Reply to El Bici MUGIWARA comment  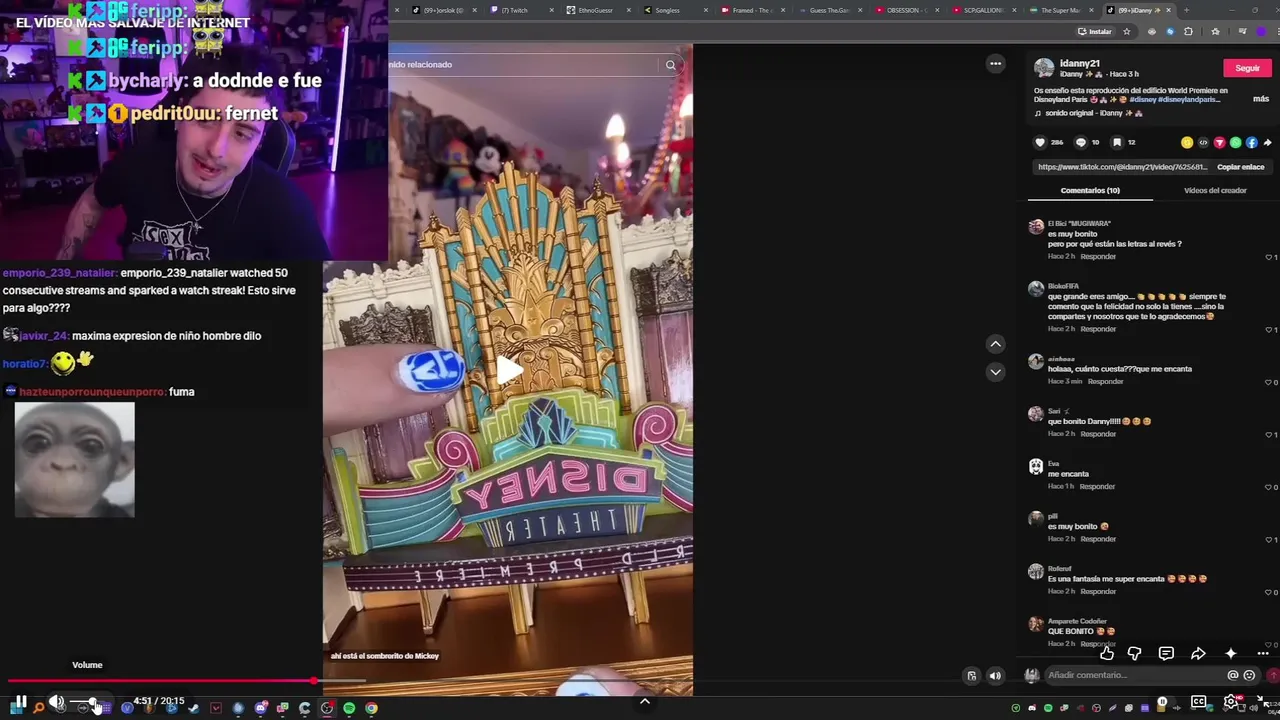click(1098, 256)
